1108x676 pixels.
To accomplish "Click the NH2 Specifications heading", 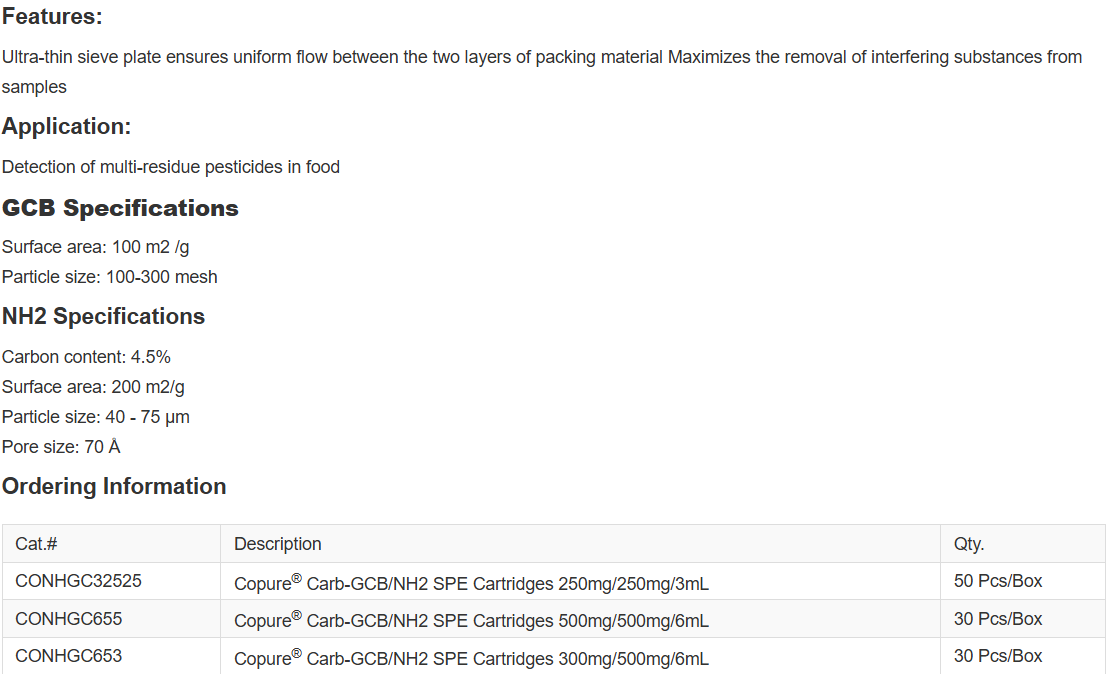I will (x=103, y=317).
